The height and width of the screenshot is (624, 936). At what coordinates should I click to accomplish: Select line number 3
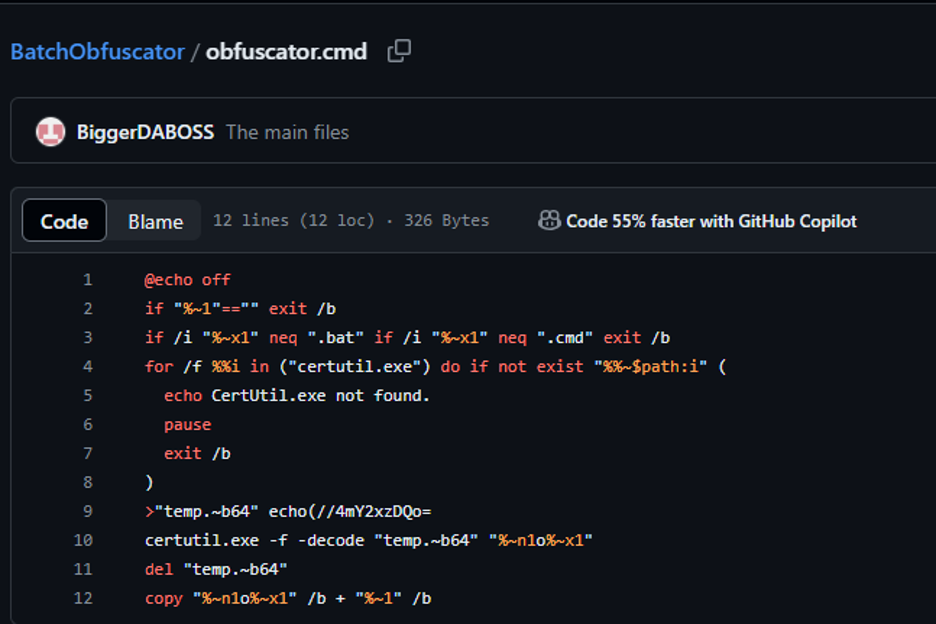click(x=88, y=337)
